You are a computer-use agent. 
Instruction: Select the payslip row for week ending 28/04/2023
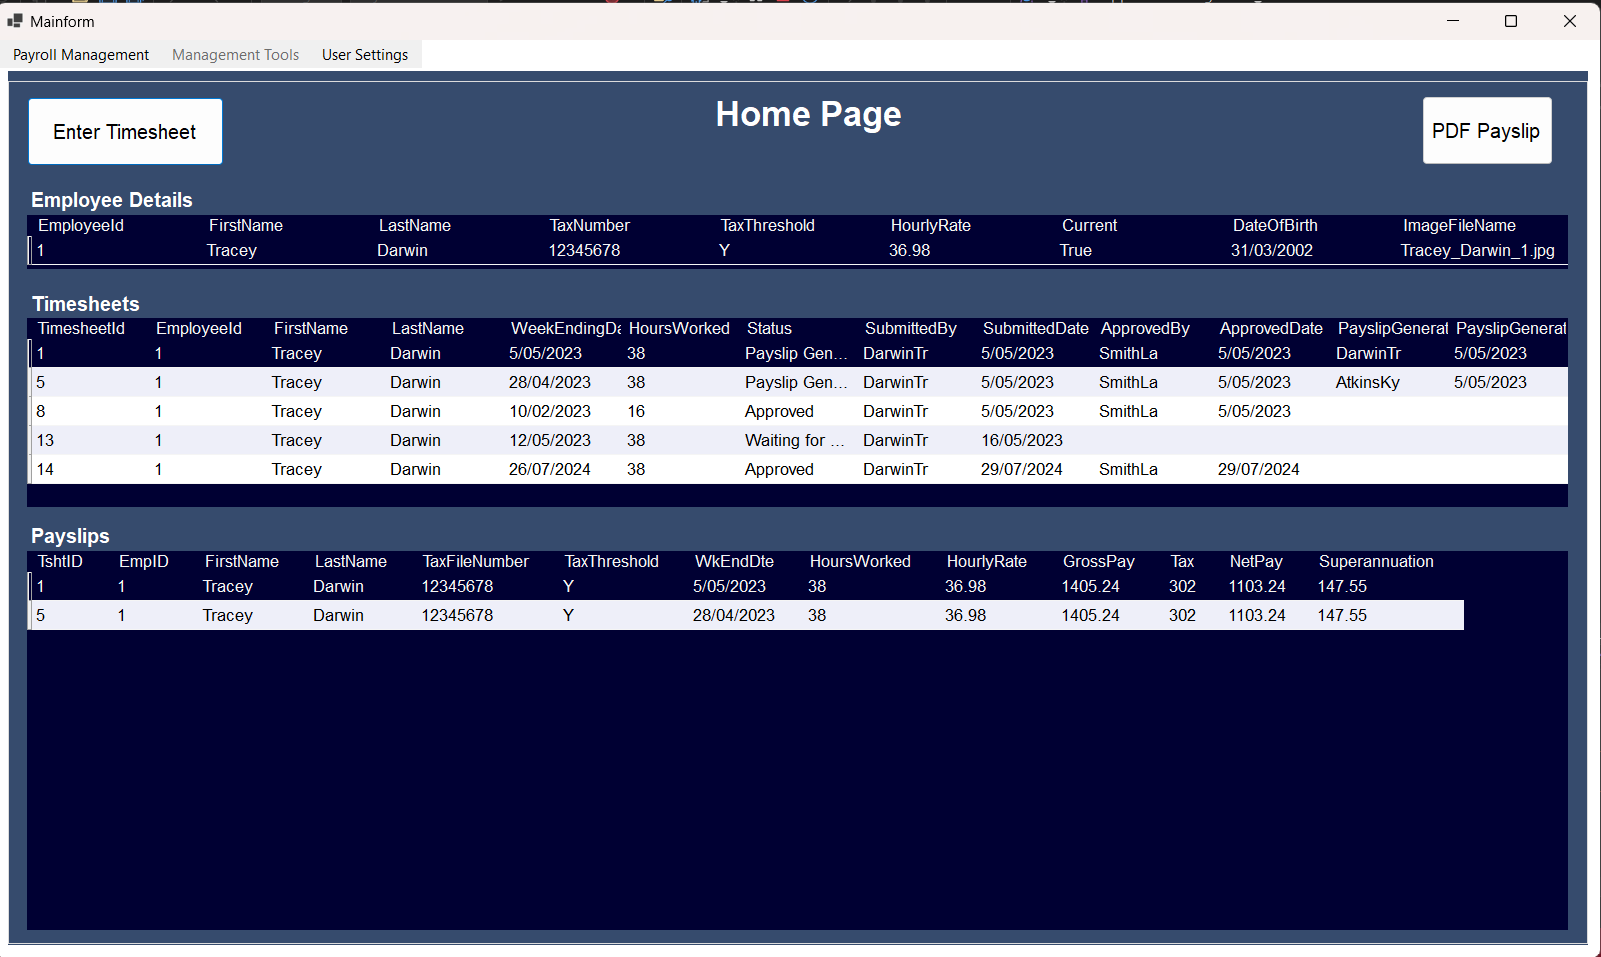[x=733, y=616]
